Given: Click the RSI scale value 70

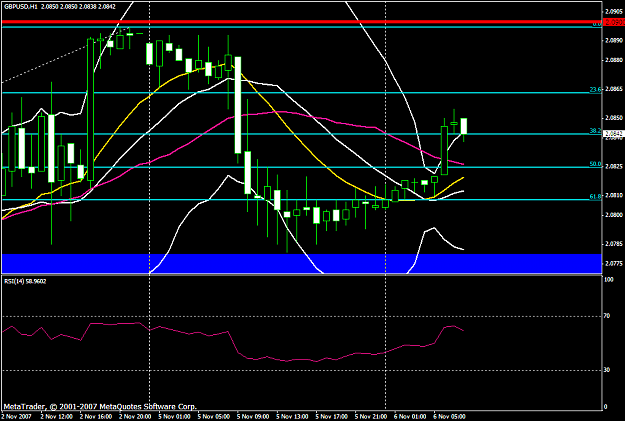Looking at the screenshot, I should coord(607,316).
